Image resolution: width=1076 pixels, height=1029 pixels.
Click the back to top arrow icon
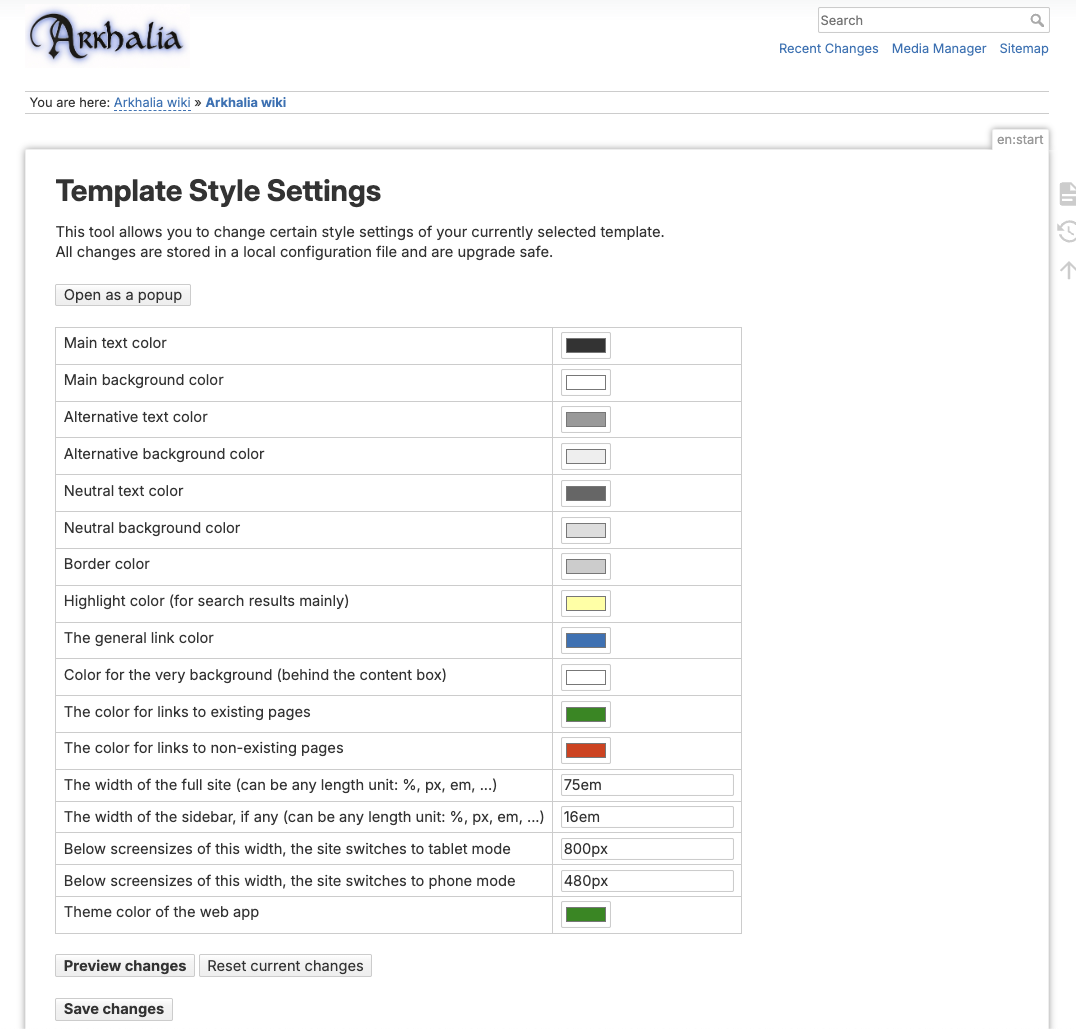pyautogui.click(x=1067, y=270)
